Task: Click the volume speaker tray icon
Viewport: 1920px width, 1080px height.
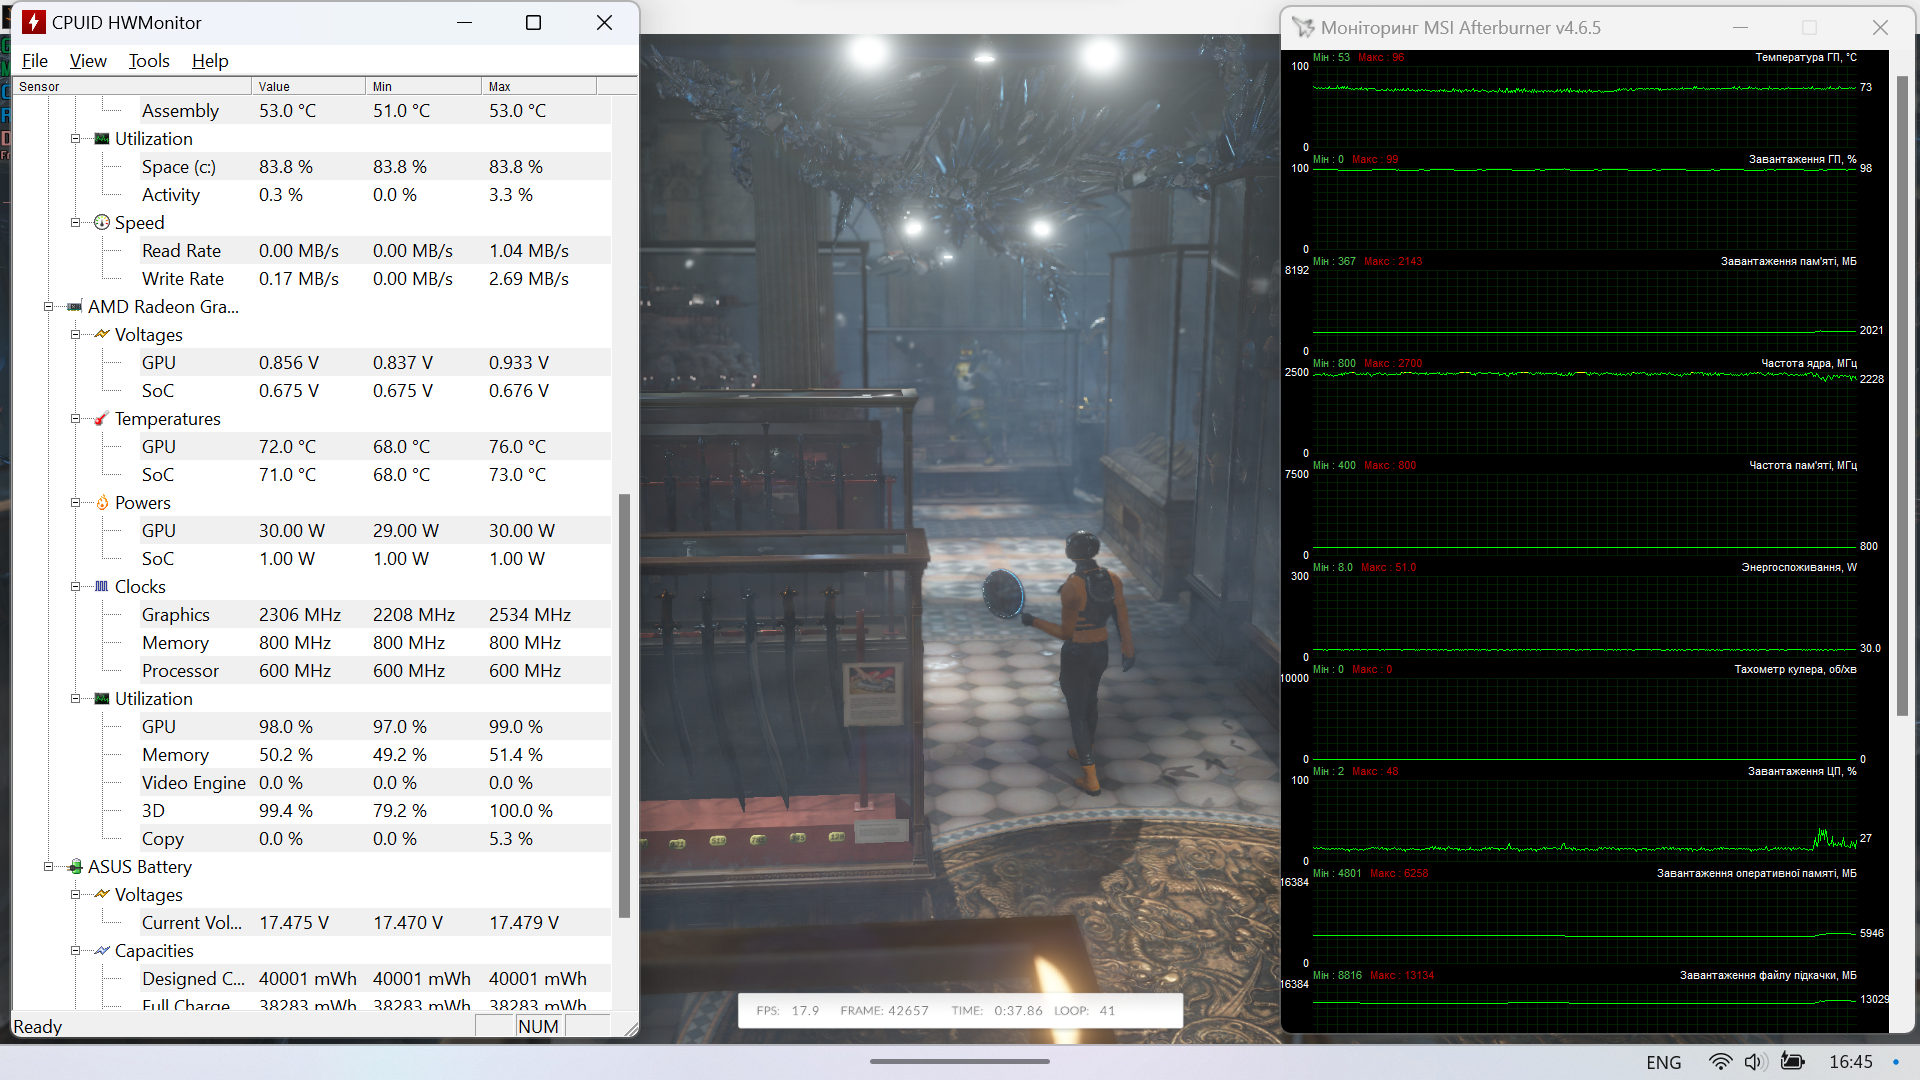Action: [1755, 1062]
